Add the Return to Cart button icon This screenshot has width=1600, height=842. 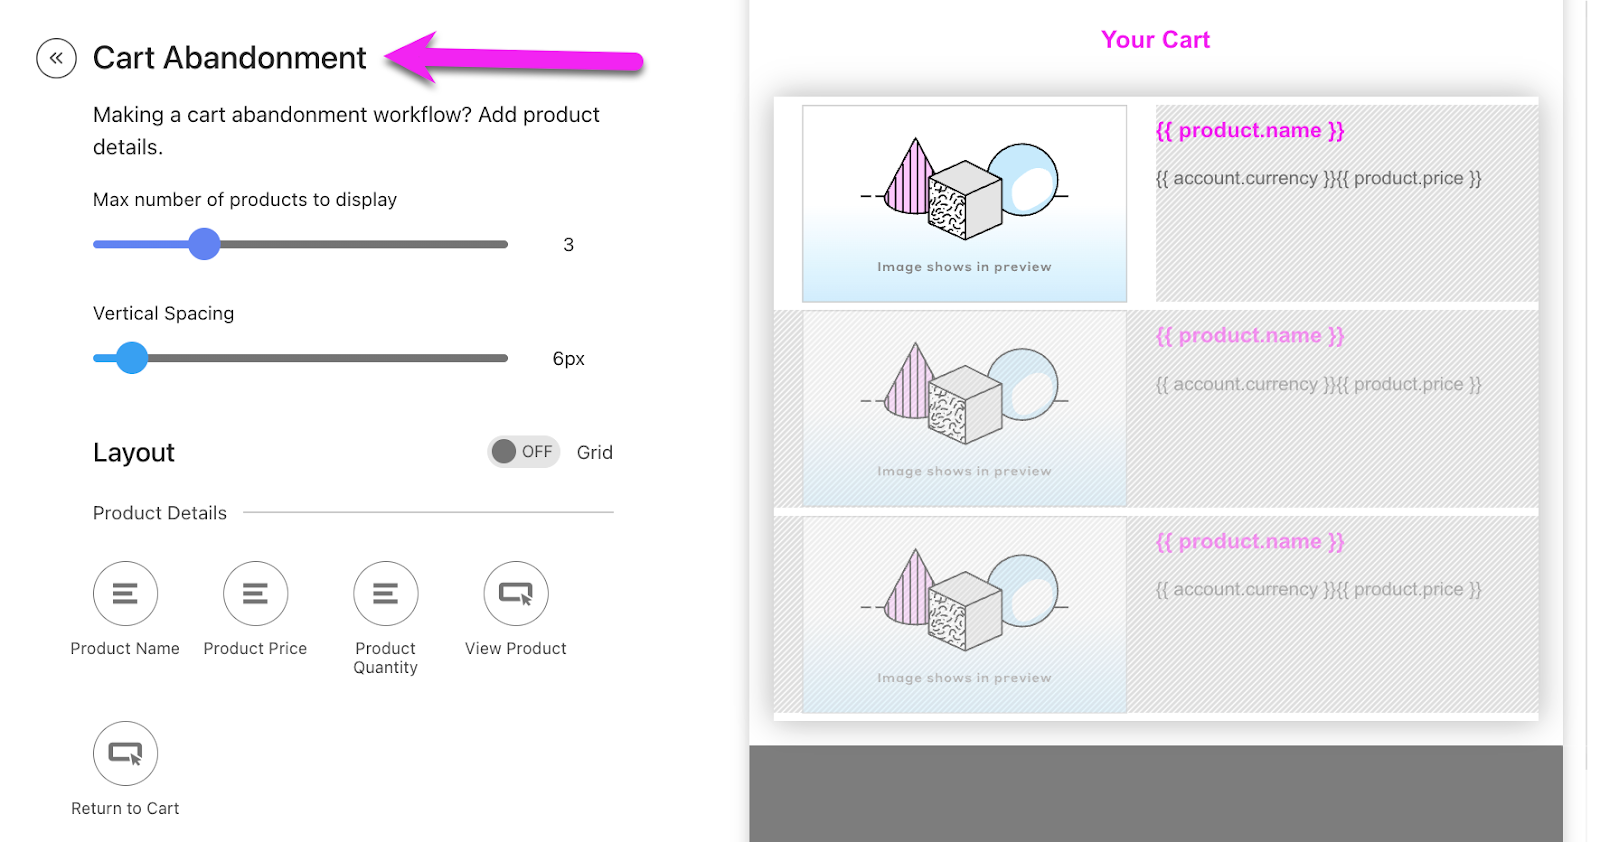pos(125,753)
